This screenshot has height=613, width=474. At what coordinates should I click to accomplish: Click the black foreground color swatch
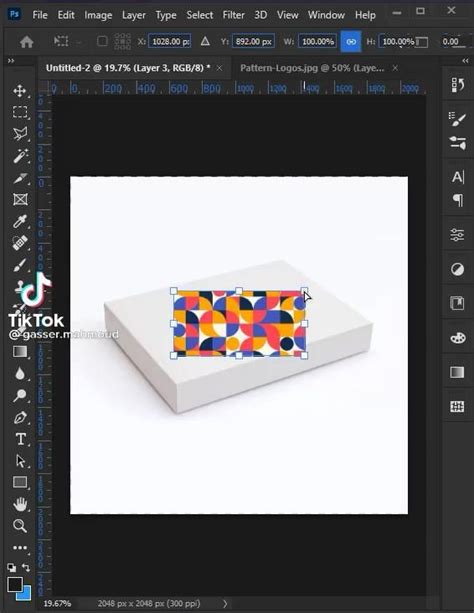pyautogui.click(x=15, y=585)
